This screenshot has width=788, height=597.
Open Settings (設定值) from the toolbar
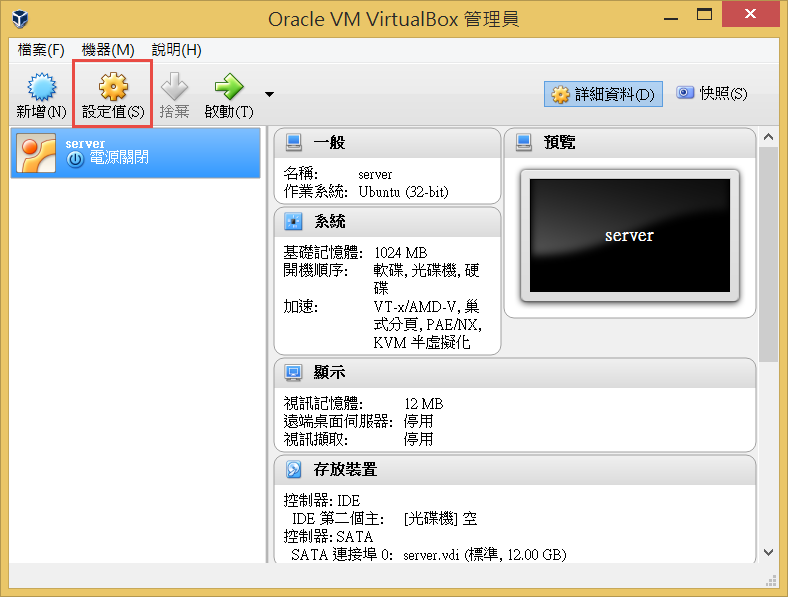coord(113,95)
